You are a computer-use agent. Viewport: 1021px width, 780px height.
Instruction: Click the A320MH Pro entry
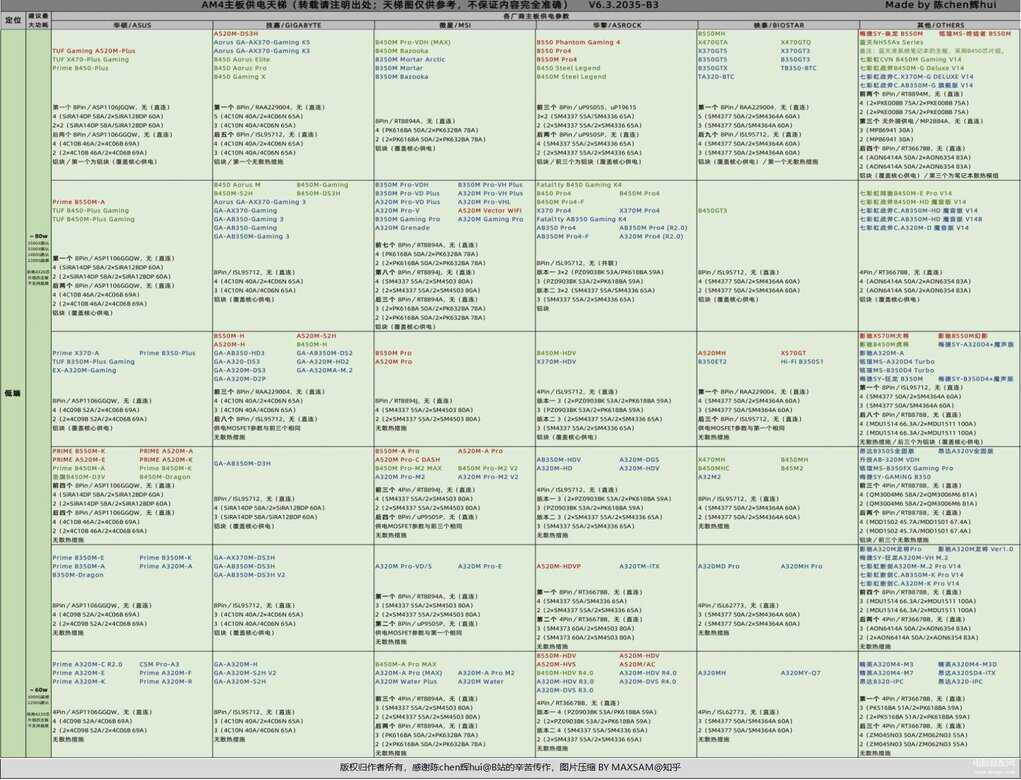pos(802,566)
